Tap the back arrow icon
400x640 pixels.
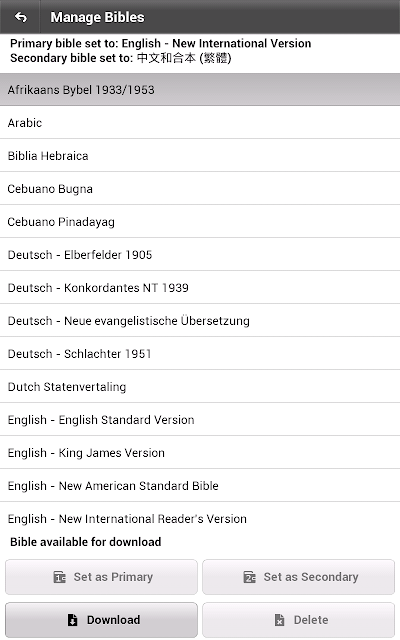point(20,17)
